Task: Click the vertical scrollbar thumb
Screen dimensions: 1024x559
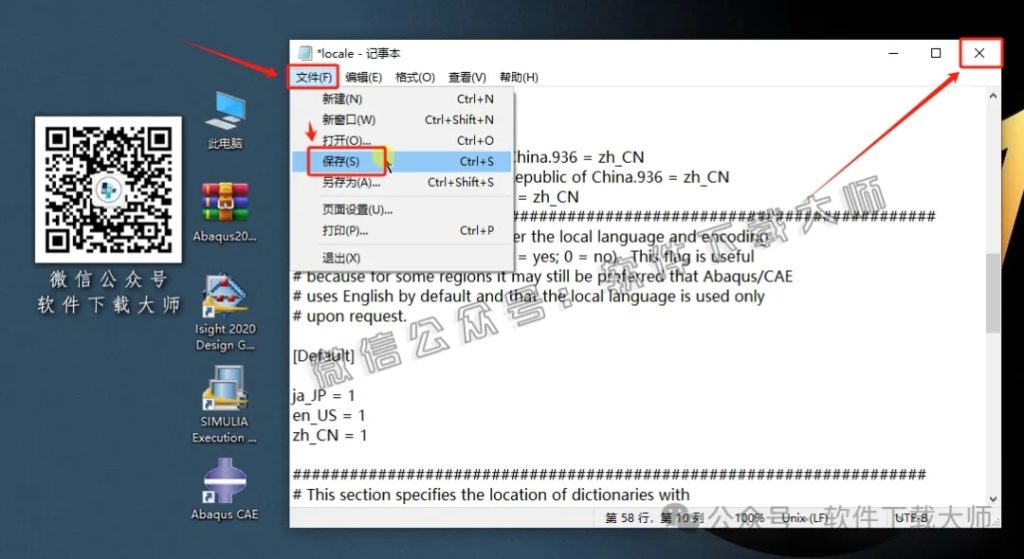Action: click(x=993, y=293)
